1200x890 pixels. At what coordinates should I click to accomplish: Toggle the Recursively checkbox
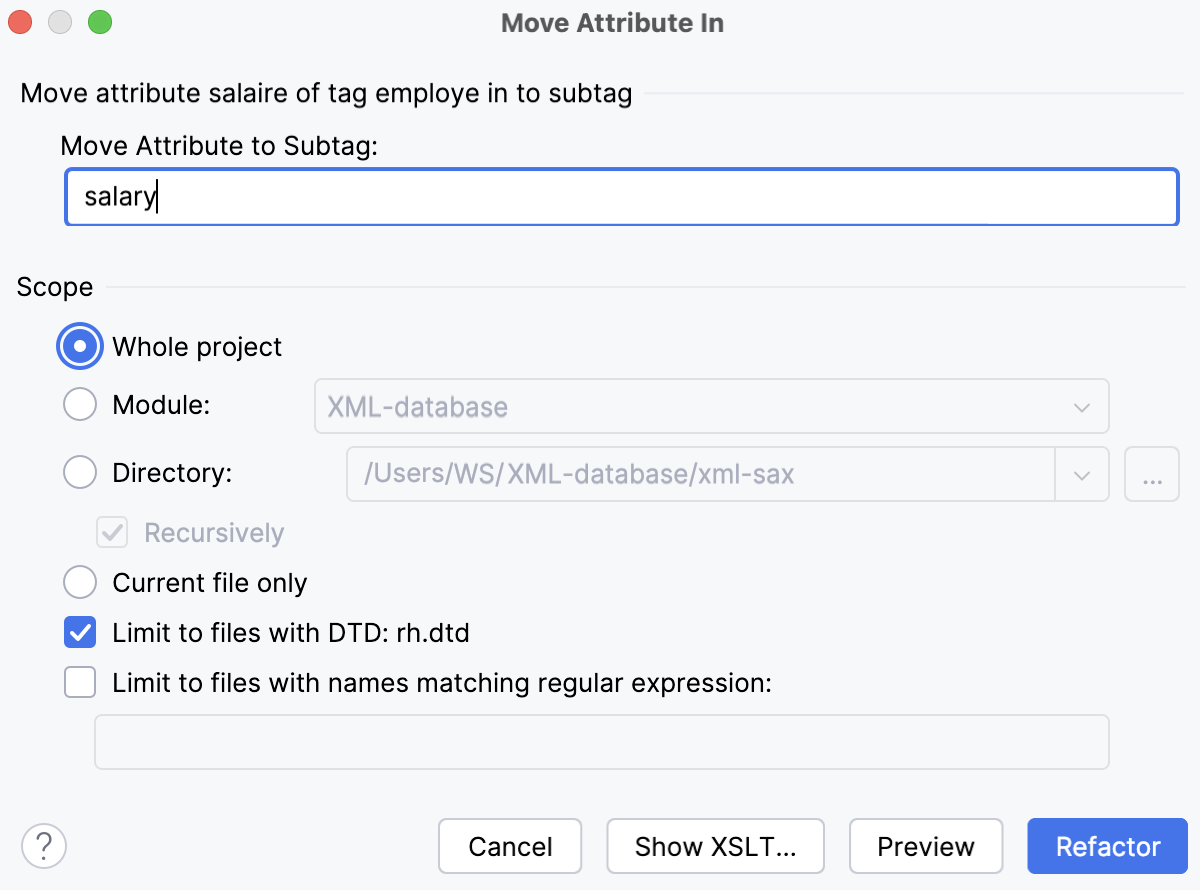[111, 532]
